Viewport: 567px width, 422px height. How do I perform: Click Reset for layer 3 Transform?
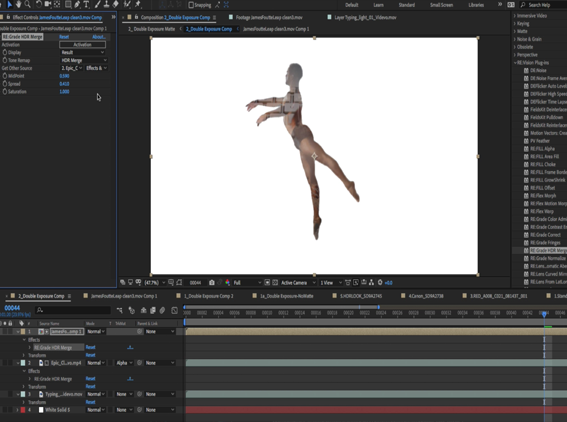click(x=90, y=402)
